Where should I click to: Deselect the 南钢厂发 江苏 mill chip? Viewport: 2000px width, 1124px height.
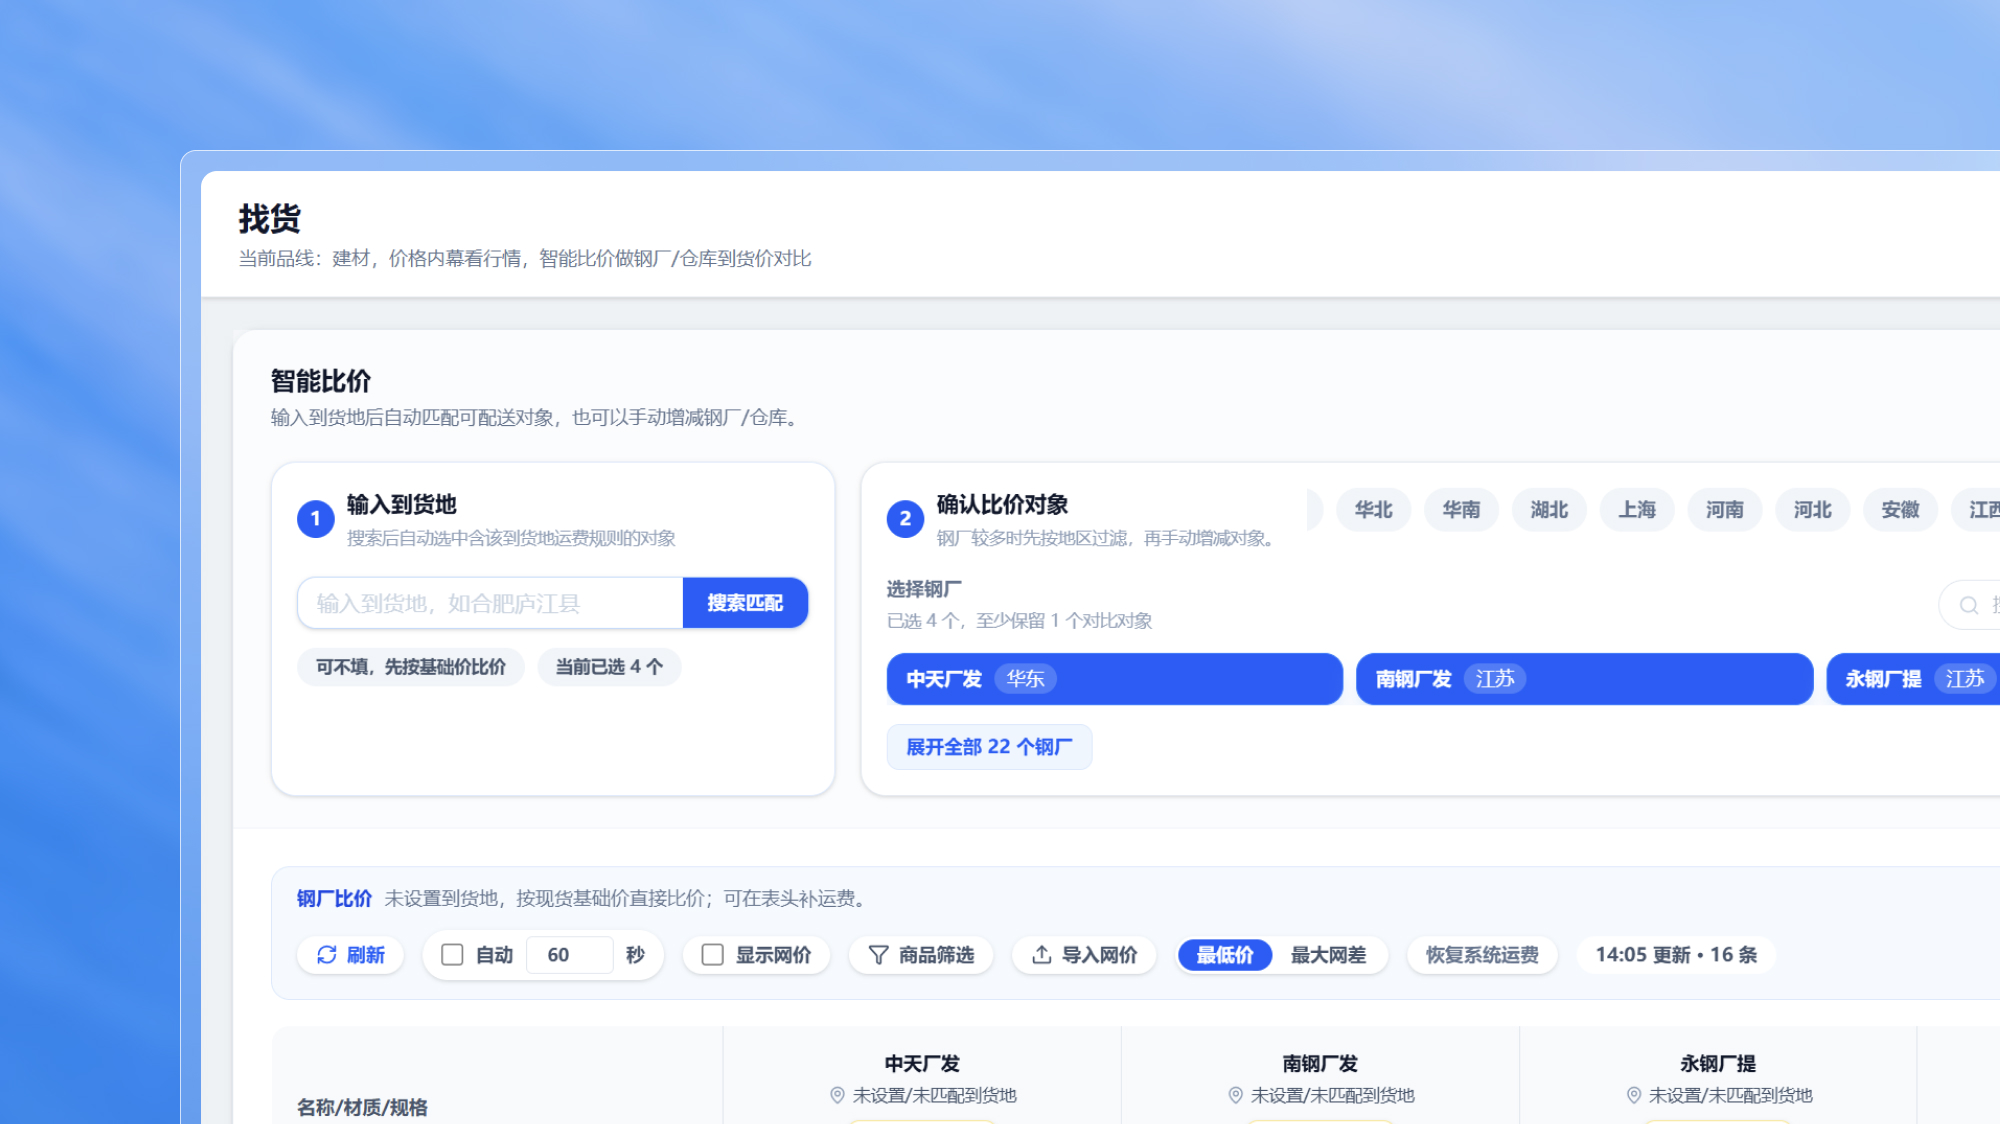coord(1584,679)
